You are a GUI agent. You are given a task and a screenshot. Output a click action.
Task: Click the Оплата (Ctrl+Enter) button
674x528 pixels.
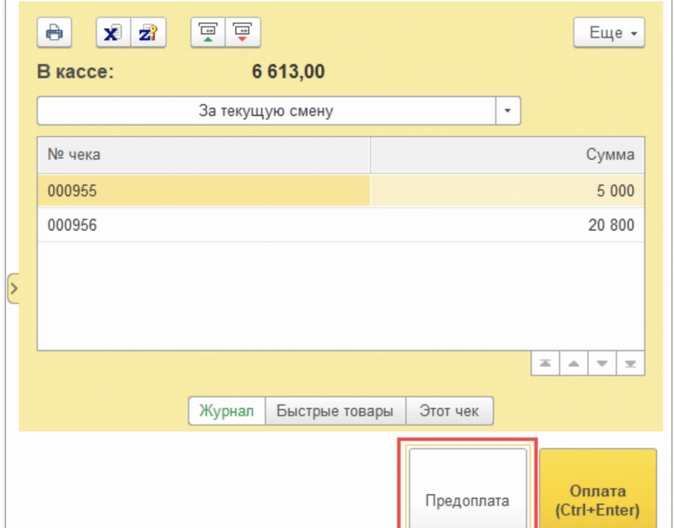pos(598,490)
